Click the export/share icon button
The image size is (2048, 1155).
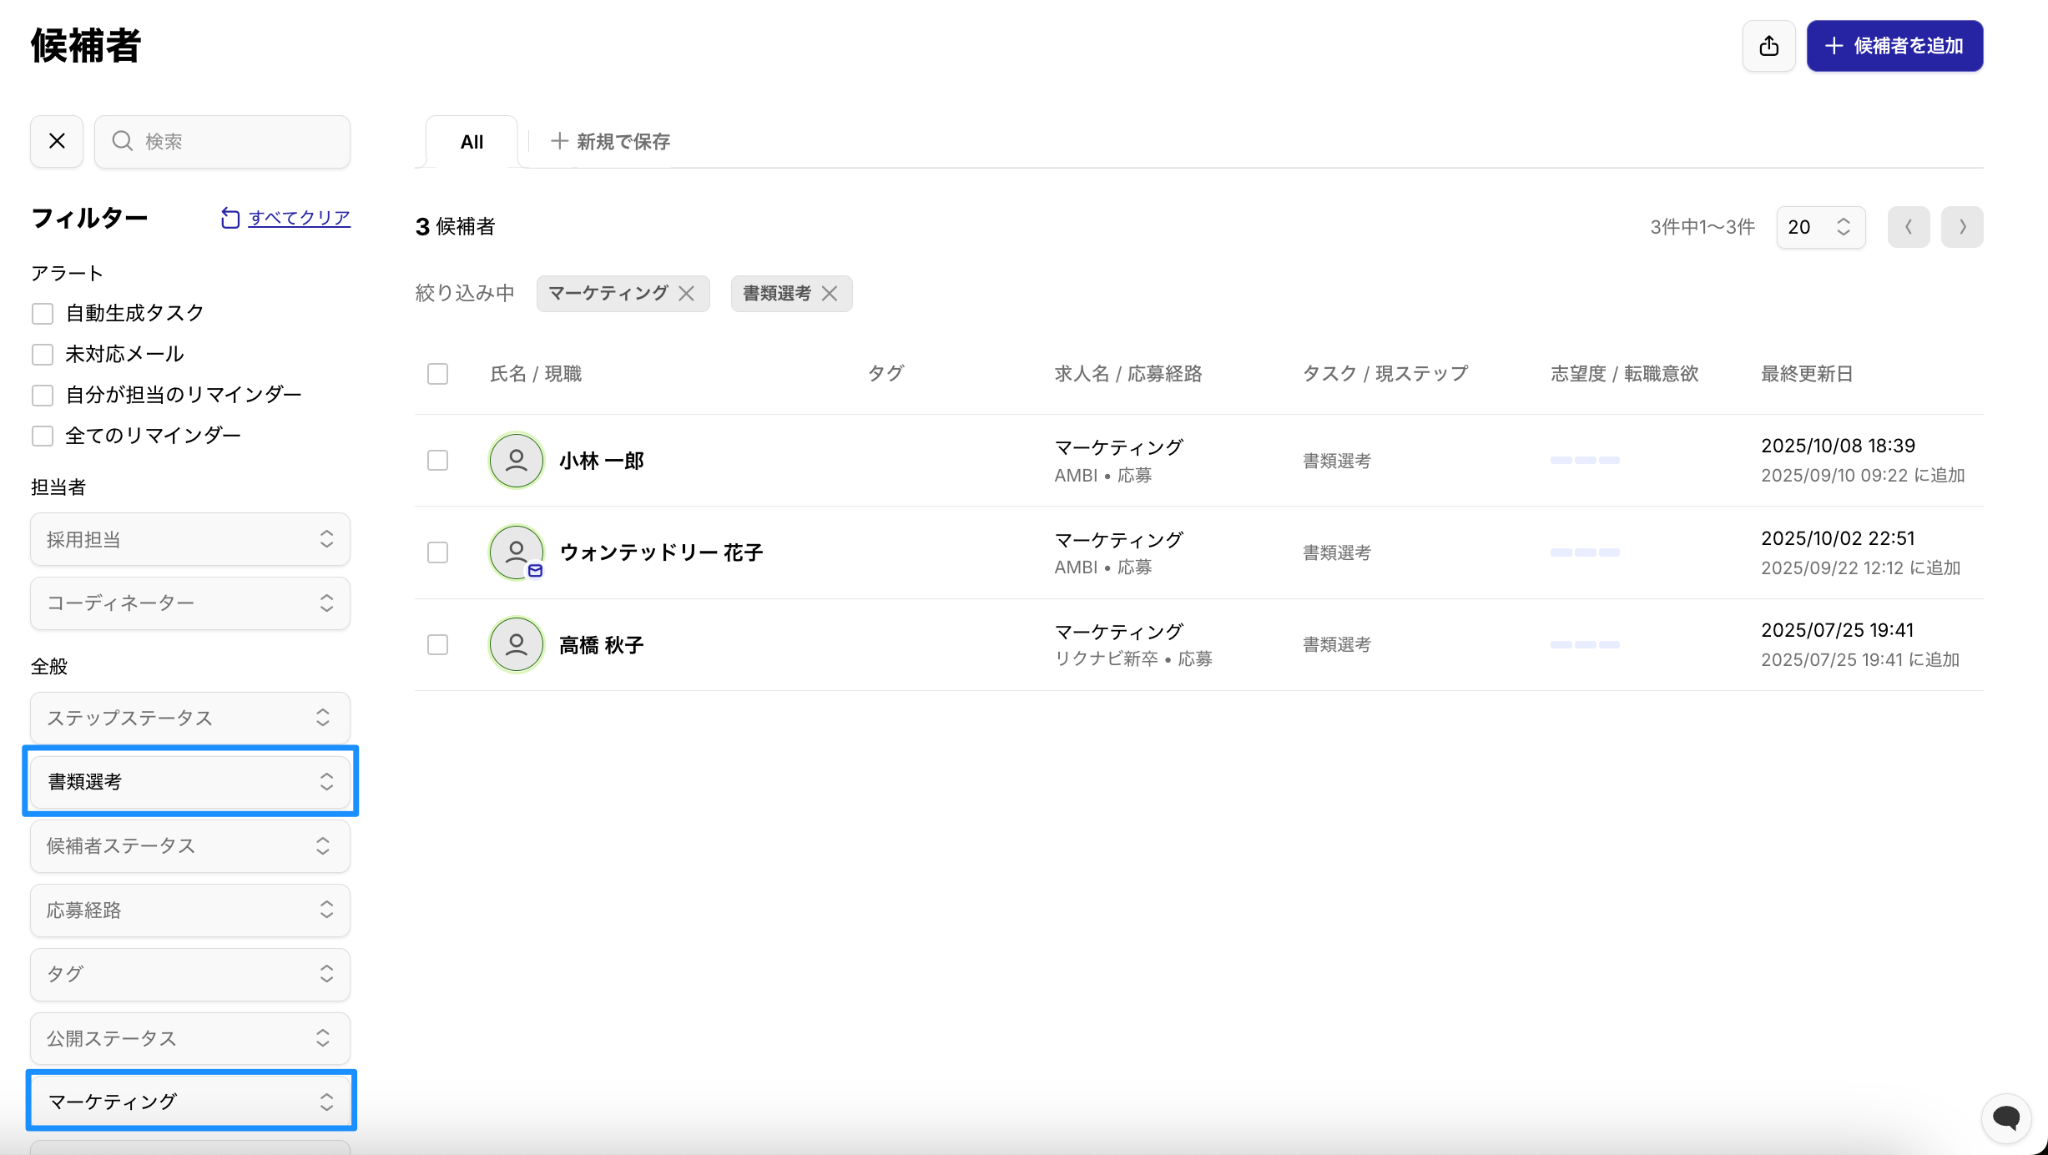[x=1768, y=46]
